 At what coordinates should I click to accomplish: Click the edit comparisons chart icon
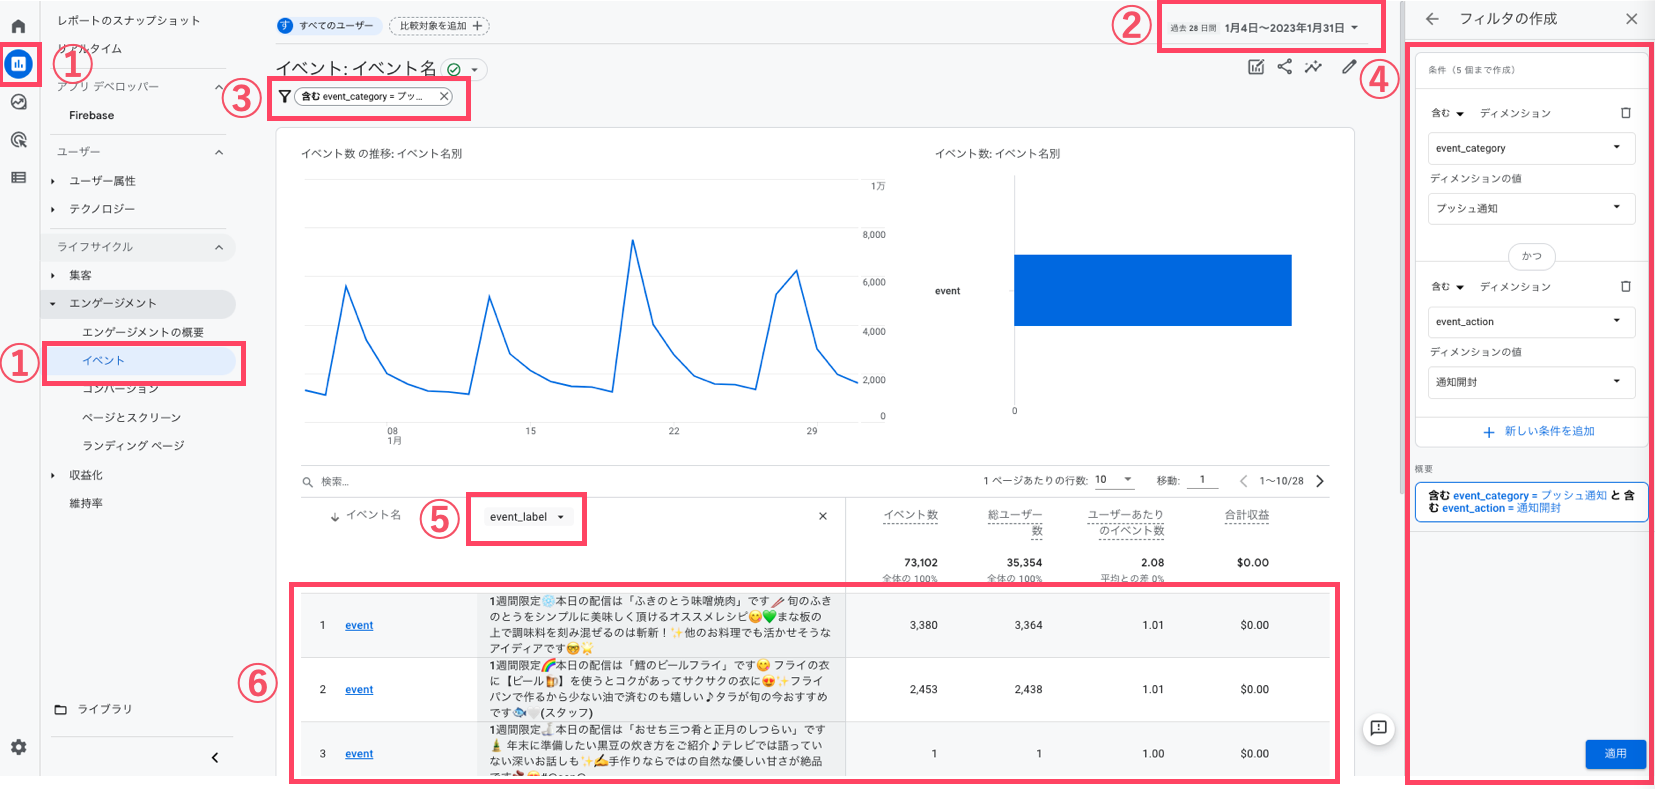tap(1256, 67)
